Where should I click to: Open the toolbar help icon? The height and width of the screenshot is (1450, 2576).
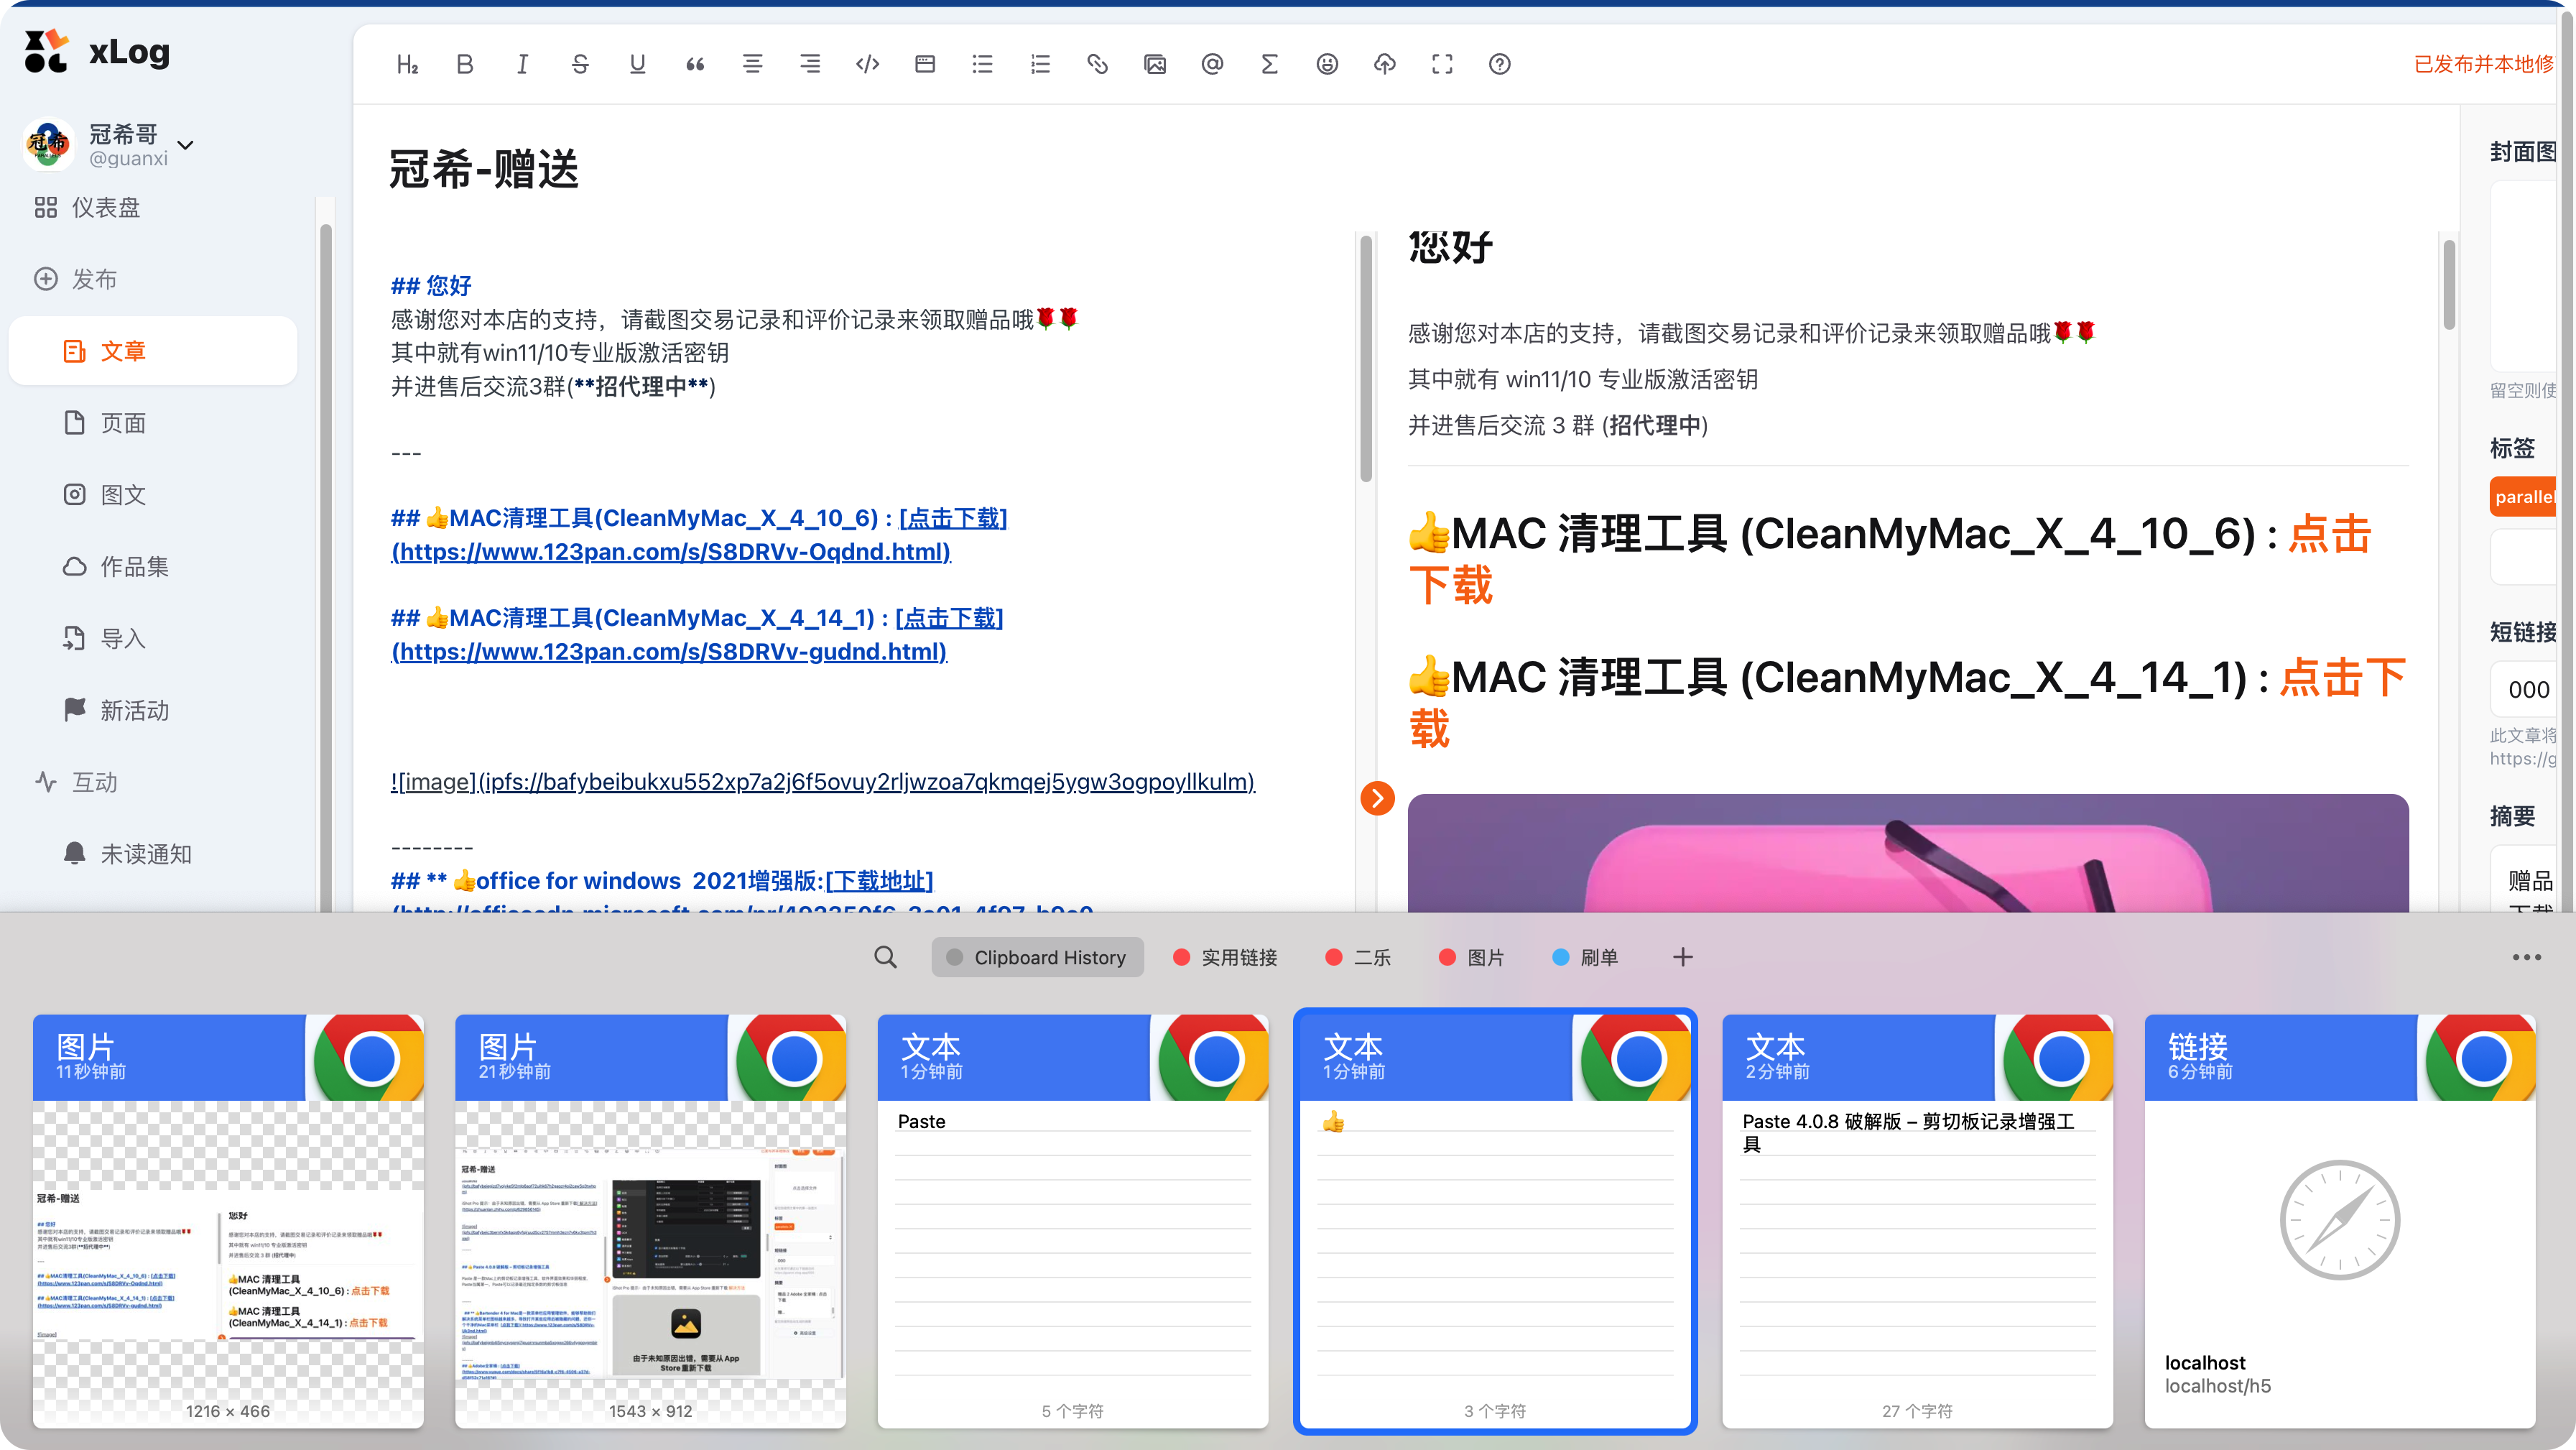(1499, 64)
